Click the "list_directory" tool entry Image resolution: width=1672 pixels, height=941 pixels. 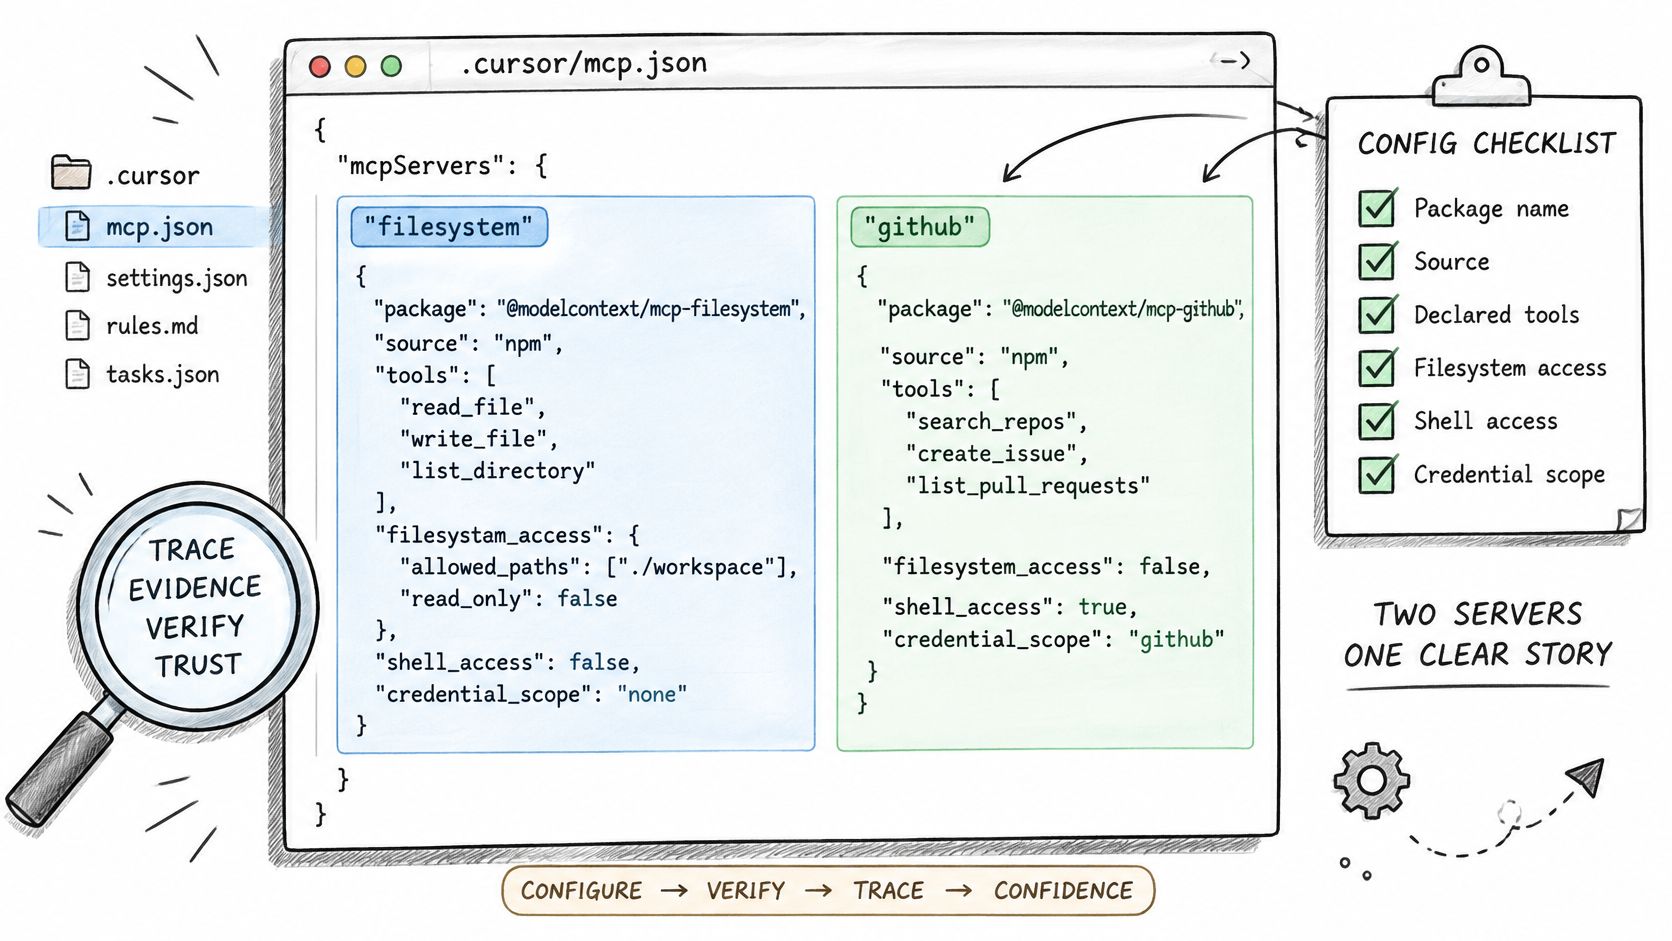tap(498, 471)
